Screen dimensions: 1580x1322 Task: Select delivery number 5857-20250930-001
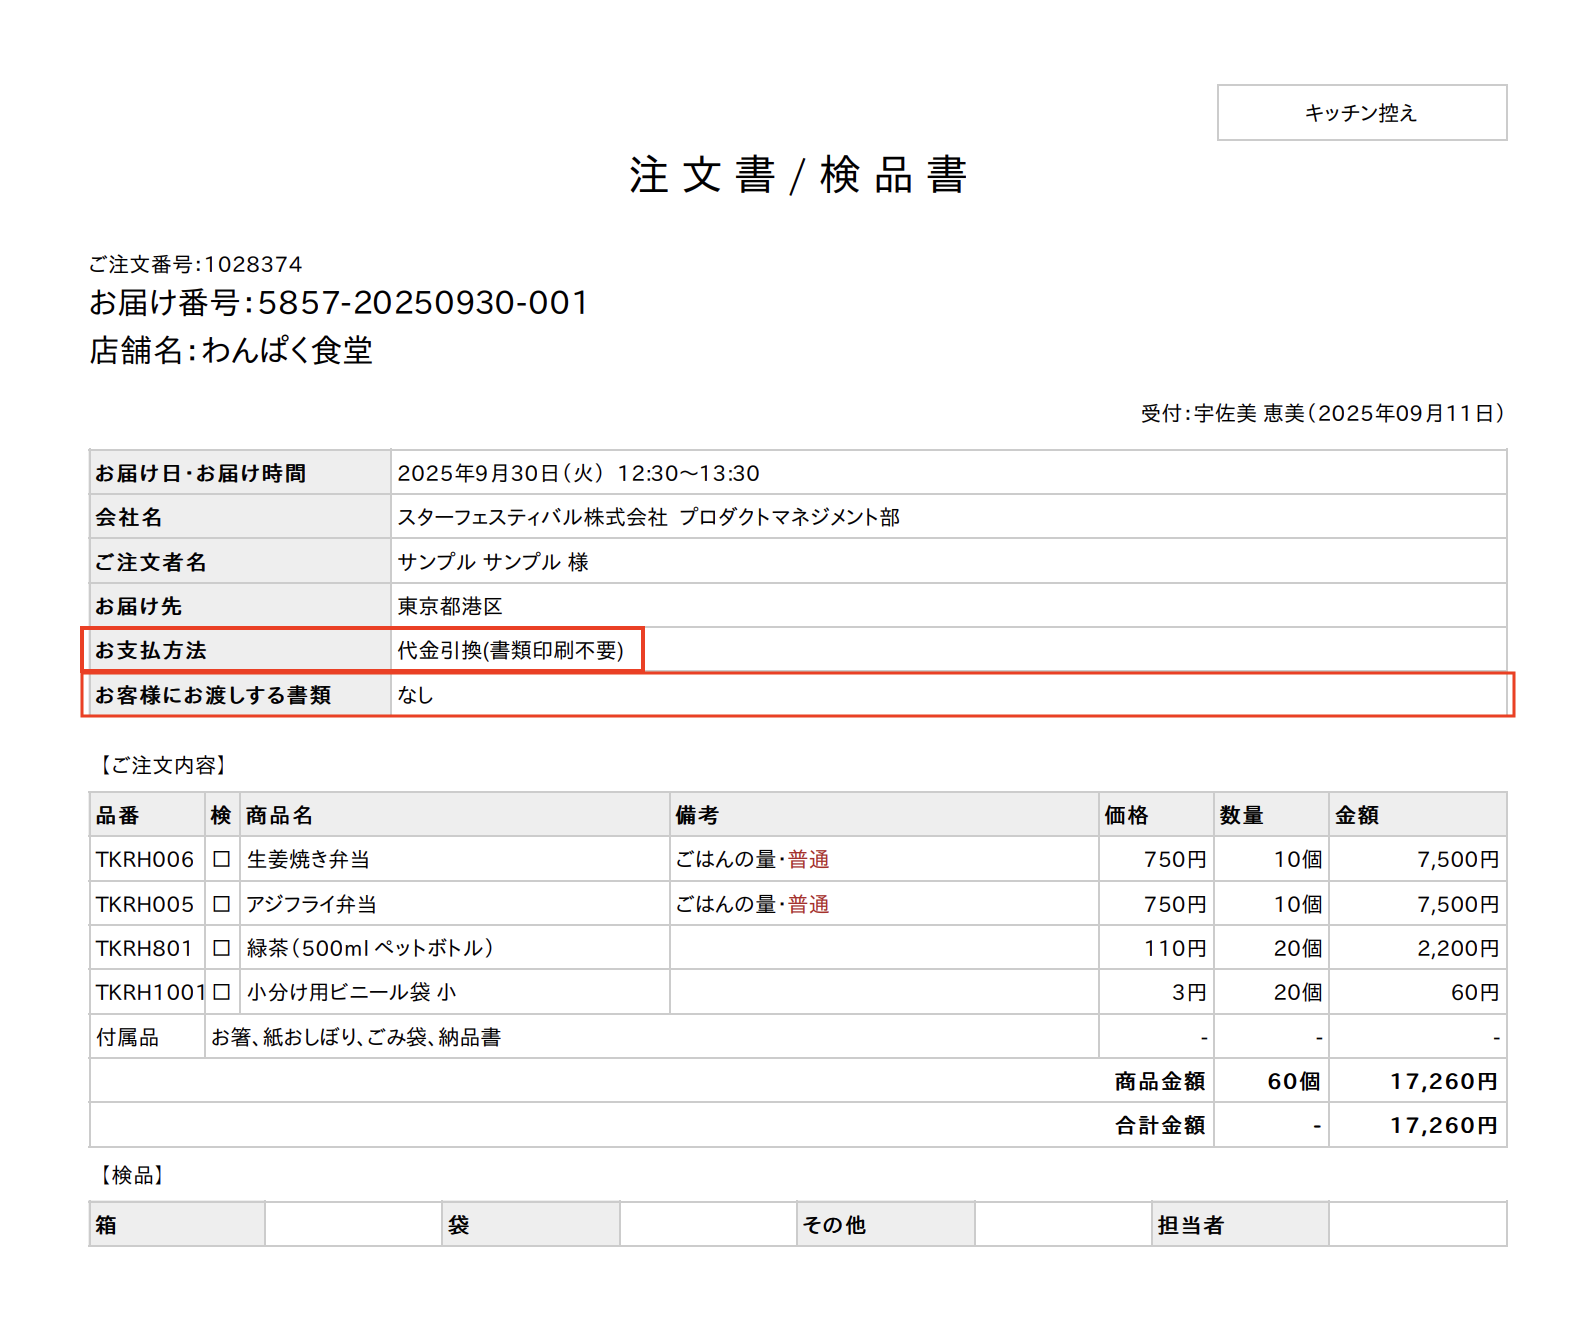click(423, 303)
